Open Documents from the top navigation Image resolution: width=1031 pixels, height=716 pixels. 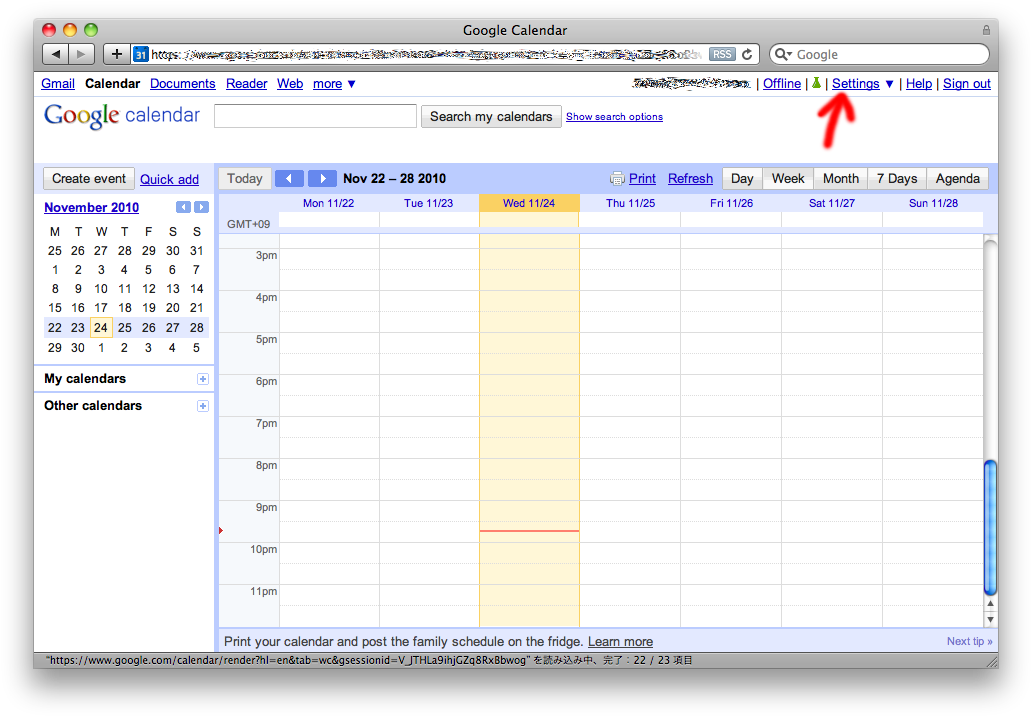[x=183, y=84]
